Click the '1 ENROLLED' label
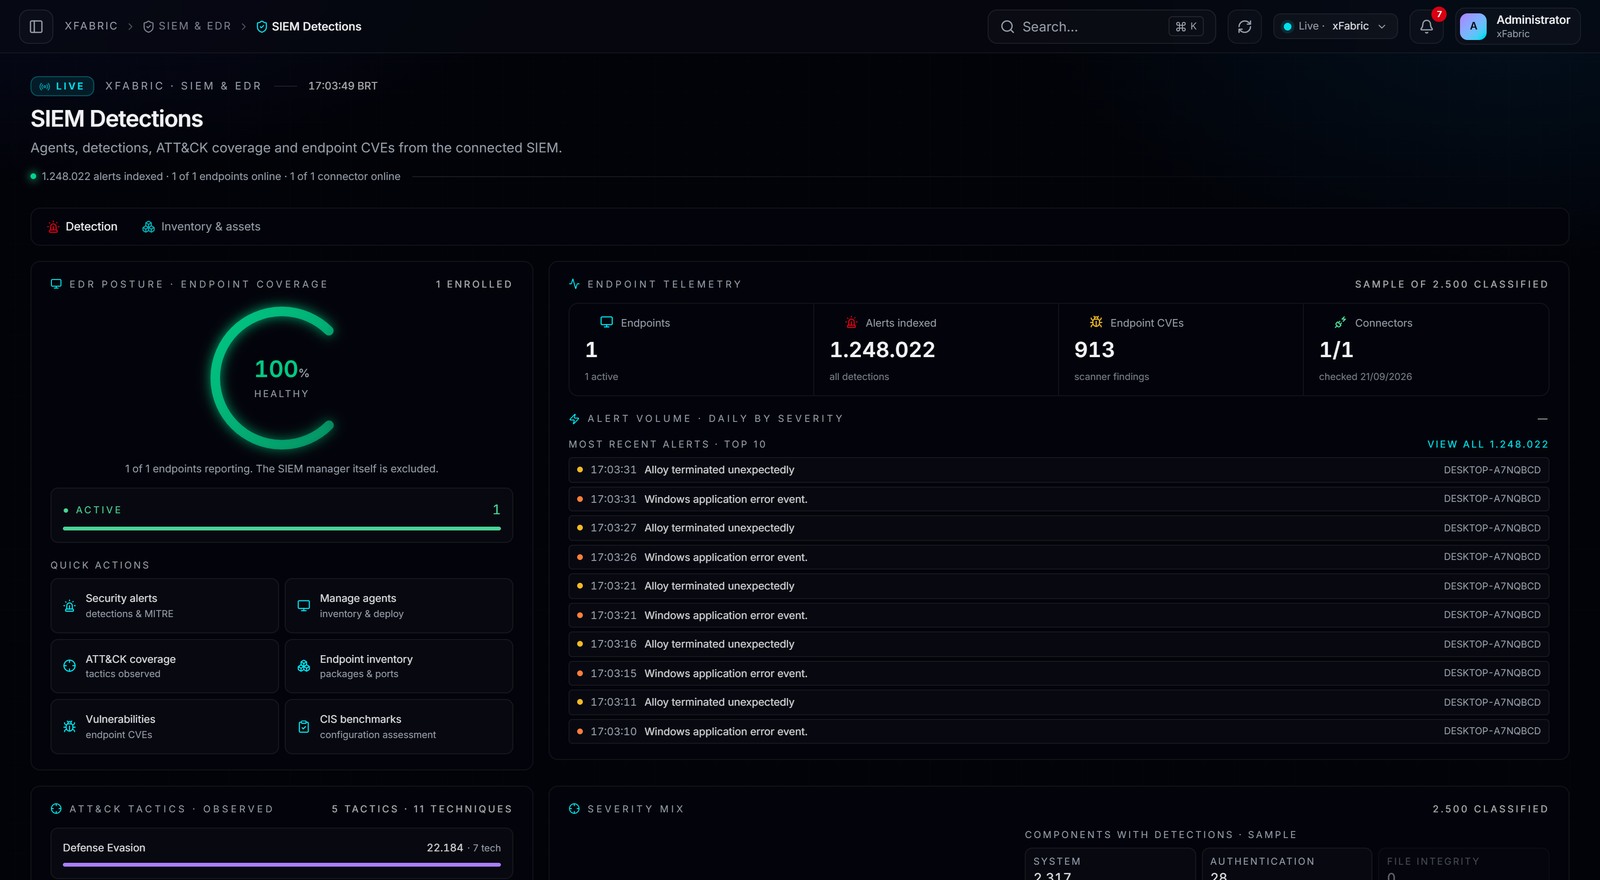This screenshot has width=1600, height=880. 474,284
